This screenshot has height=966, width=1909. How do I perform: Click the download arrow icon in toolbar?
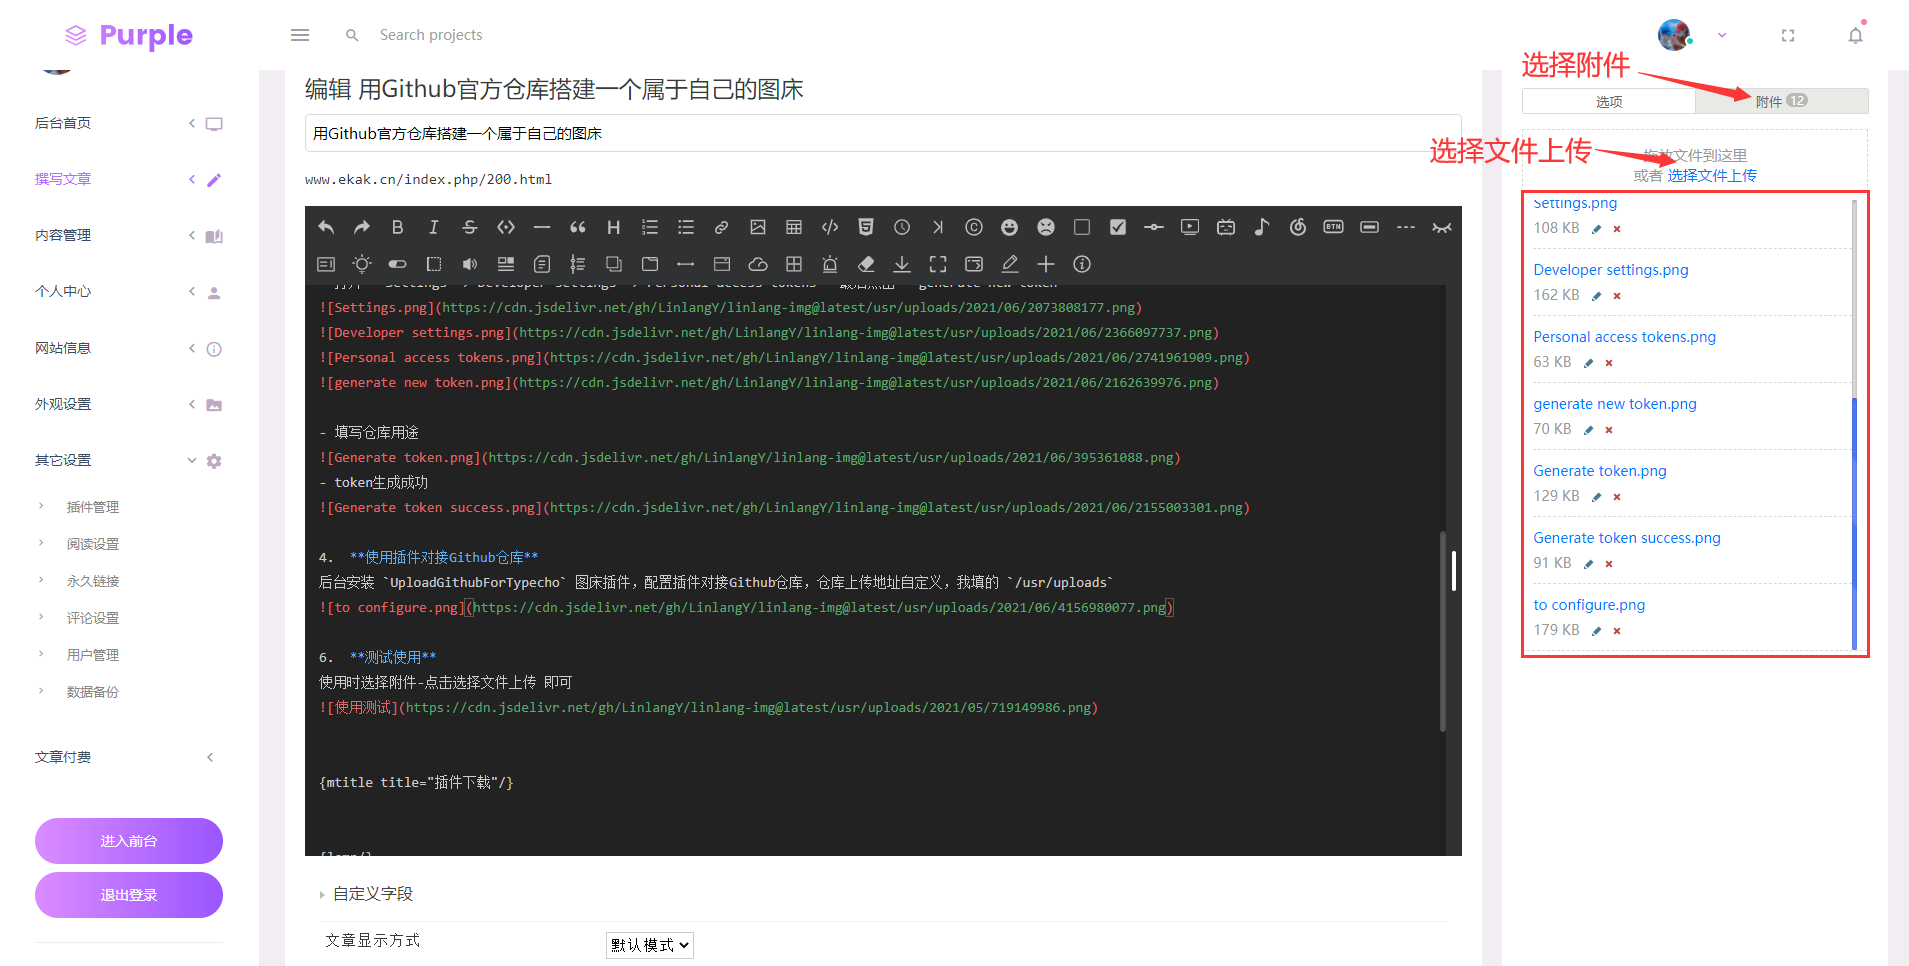[902, 264]
